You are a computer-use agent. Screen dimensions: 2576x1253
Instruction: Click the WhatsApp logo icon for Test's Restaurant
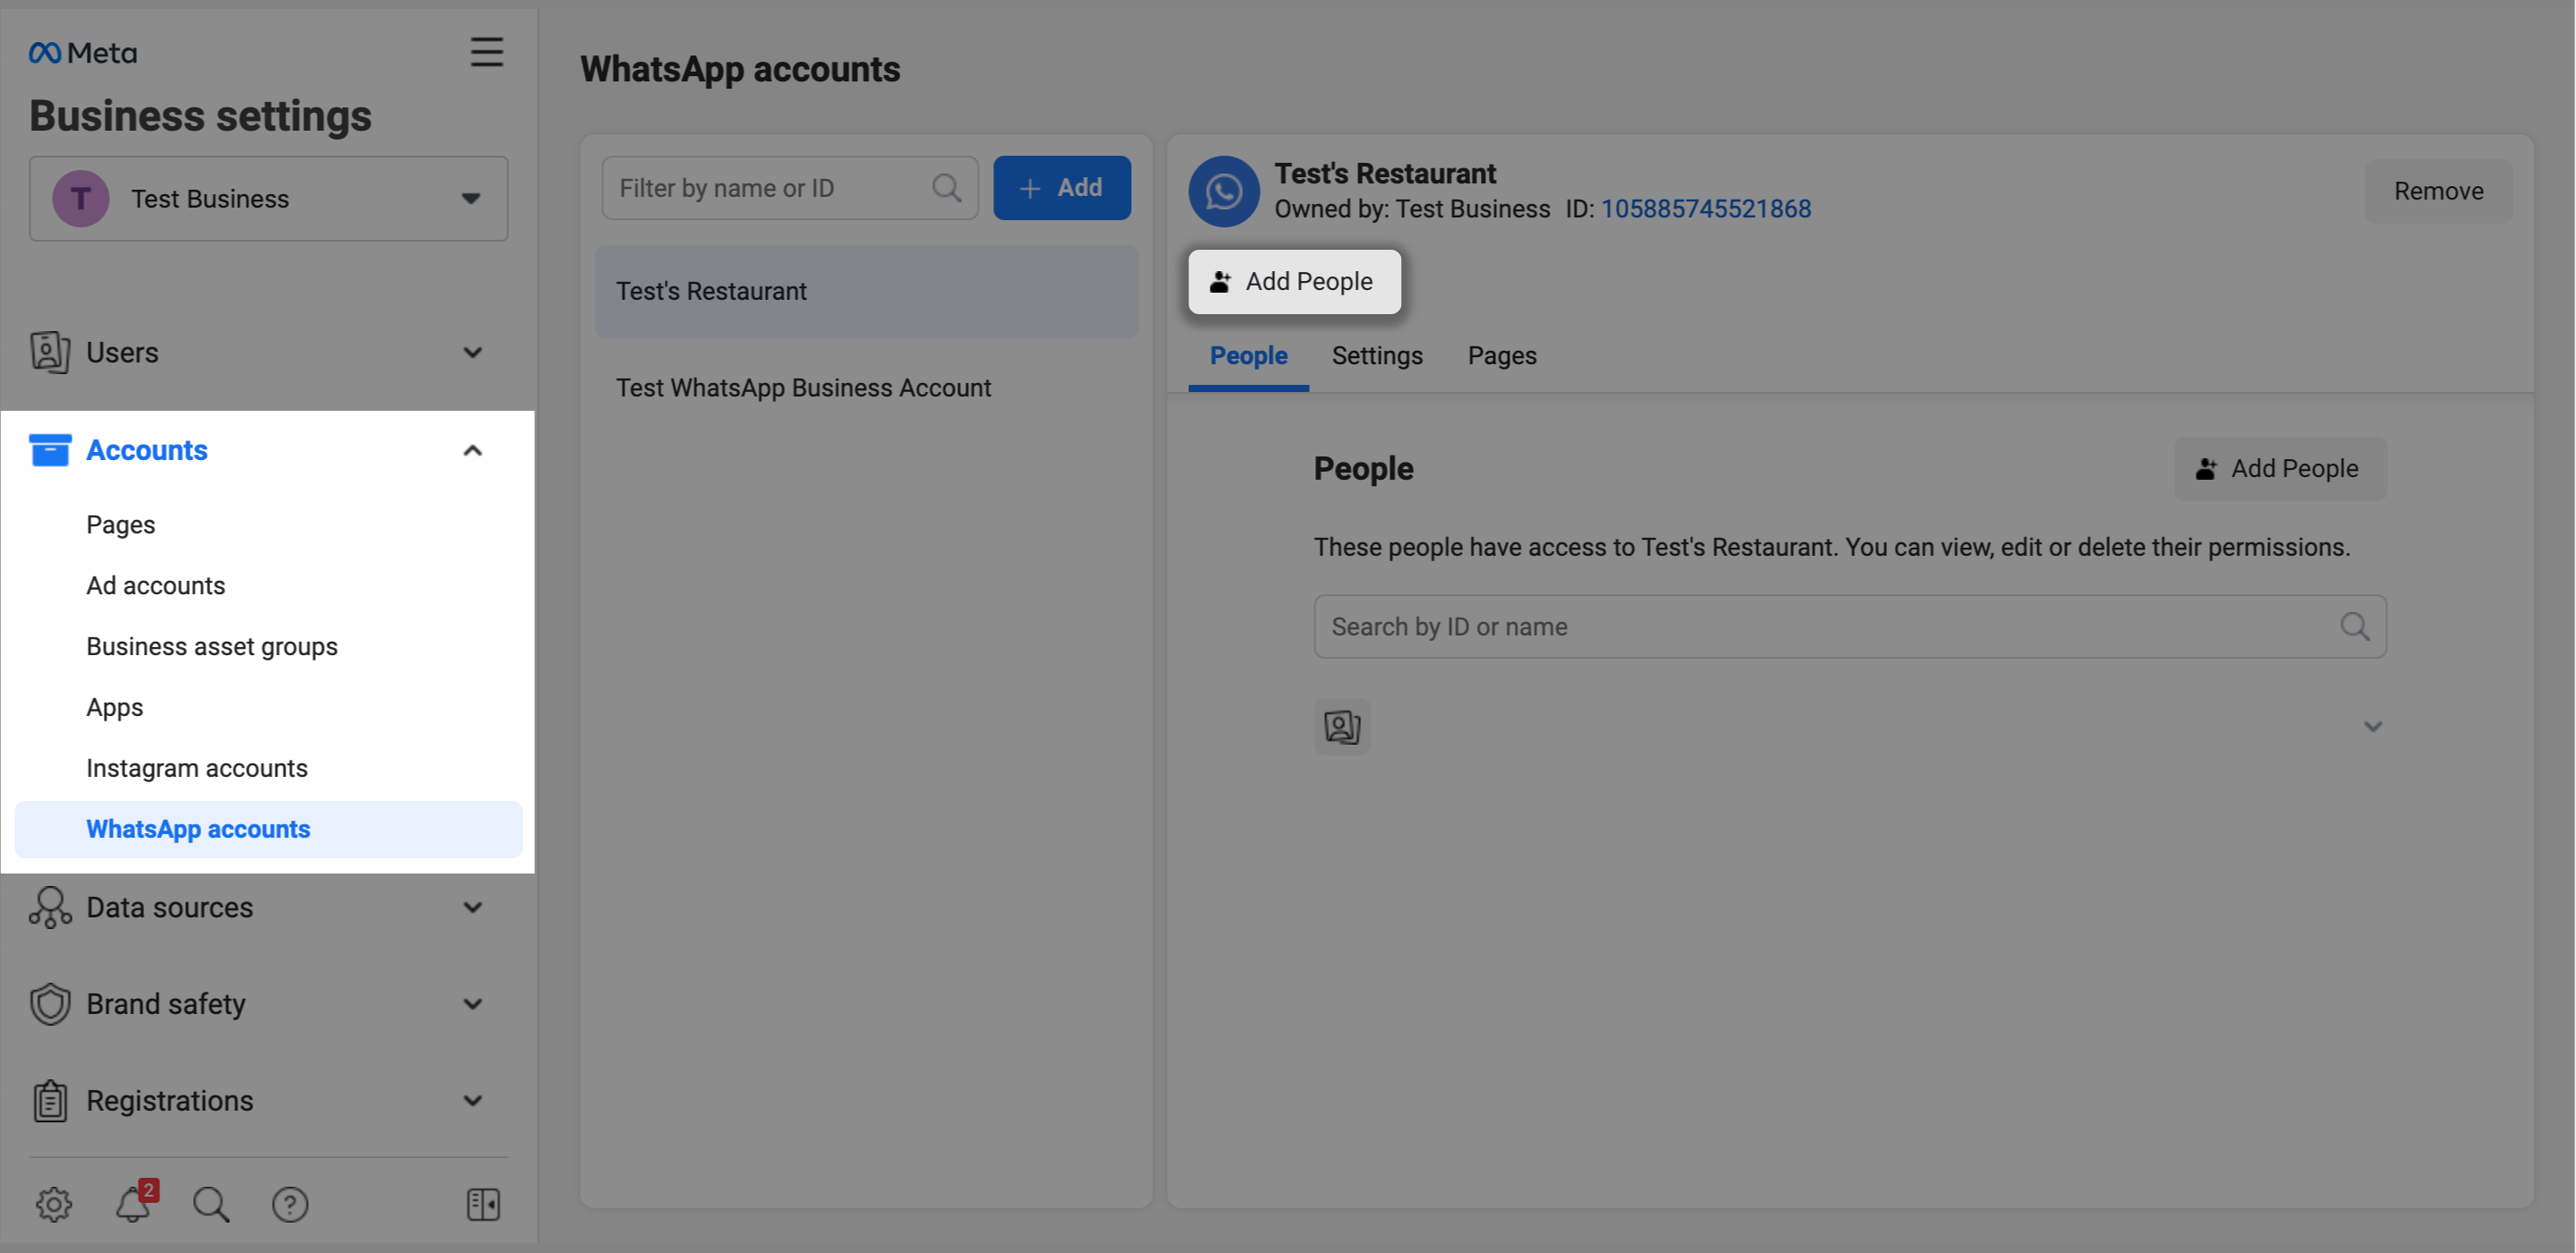pos(1223,191)
